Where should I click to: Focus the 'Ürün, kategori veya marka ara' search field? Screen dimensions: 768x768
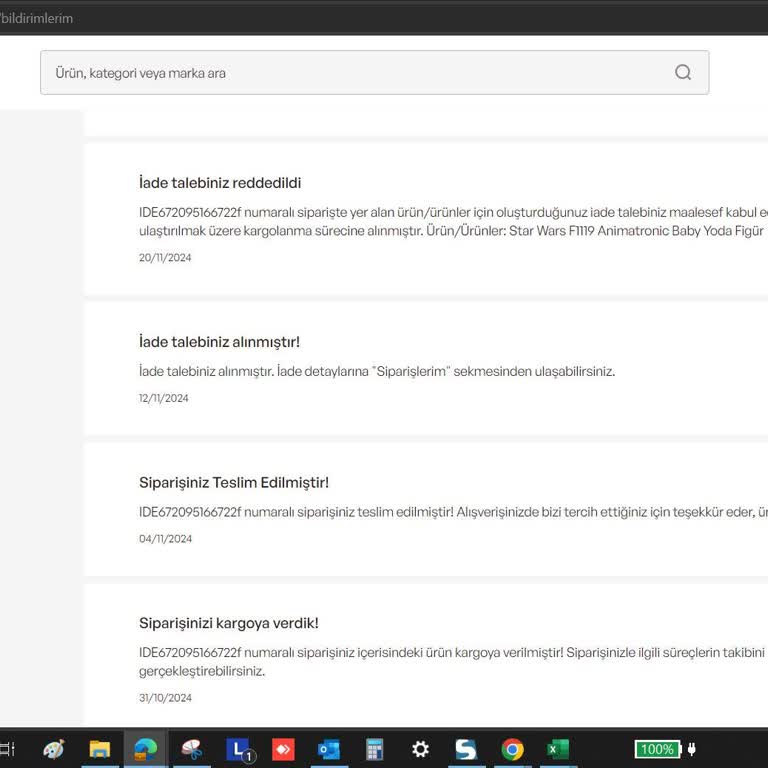click(374, 72)
